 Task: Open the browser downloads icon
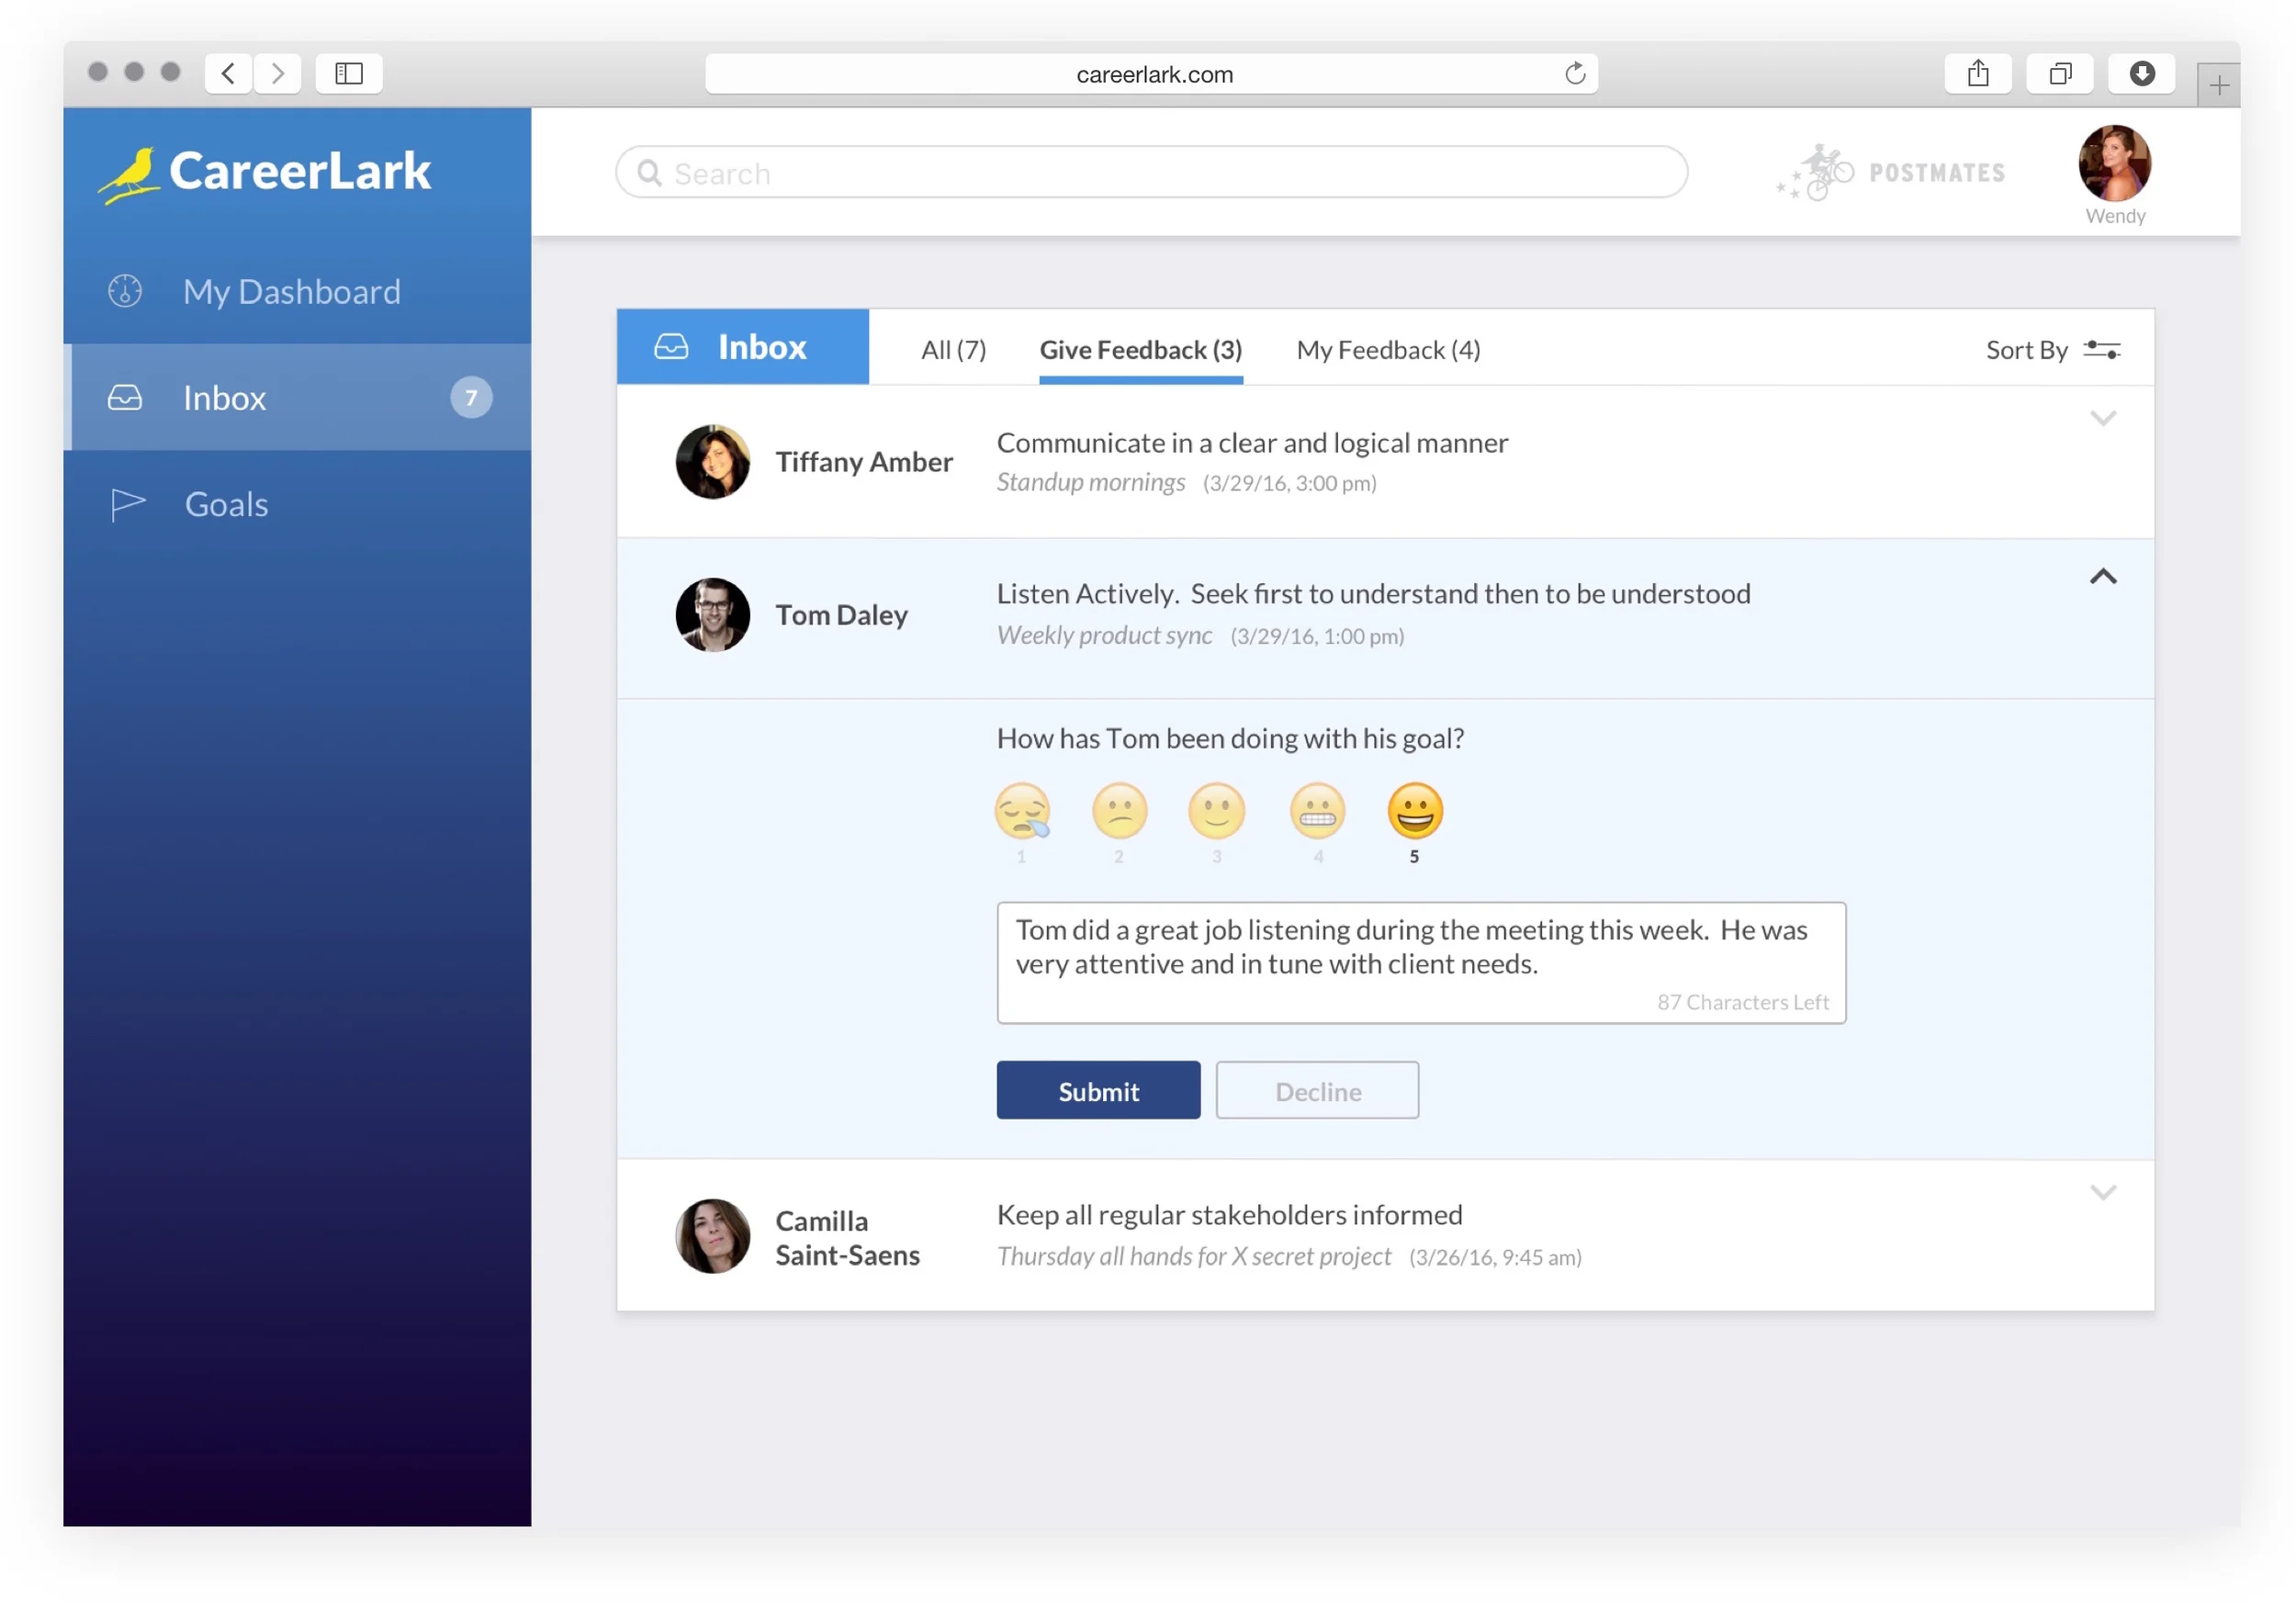click(x=2142, y=73)
